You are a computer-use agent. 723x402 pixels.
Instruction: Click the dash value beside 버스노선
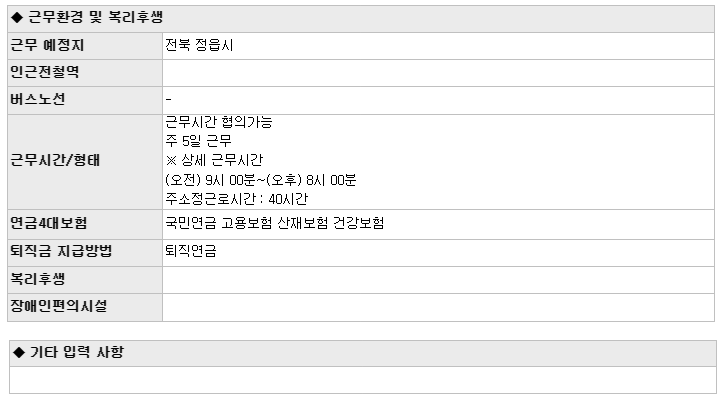[x=168, y=99]
